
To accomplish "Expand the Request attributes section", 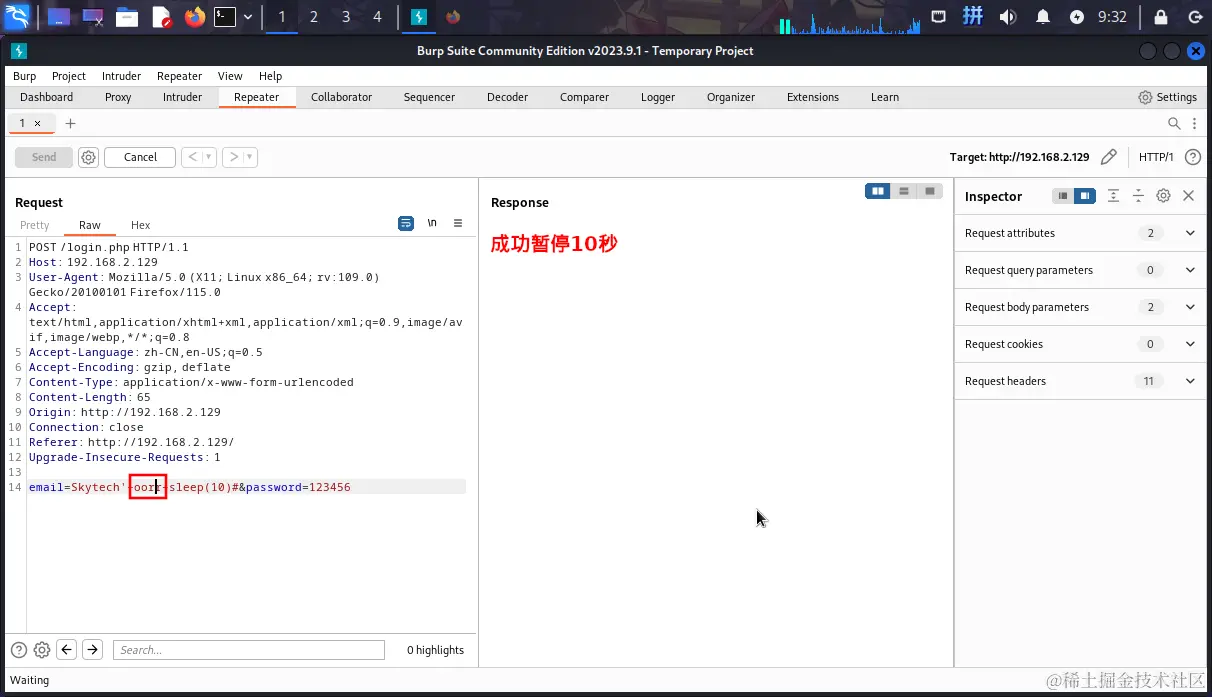I will (x=1080, y=233).
